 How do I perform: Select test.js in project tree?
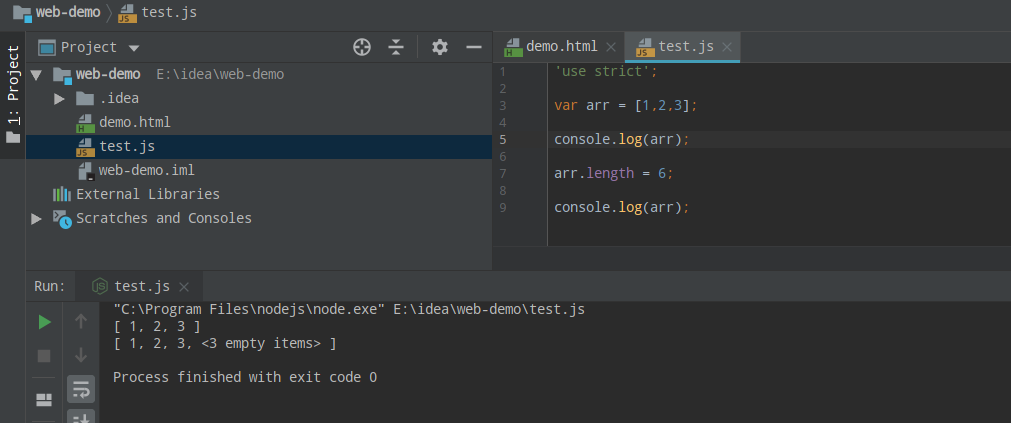point(127,146)
